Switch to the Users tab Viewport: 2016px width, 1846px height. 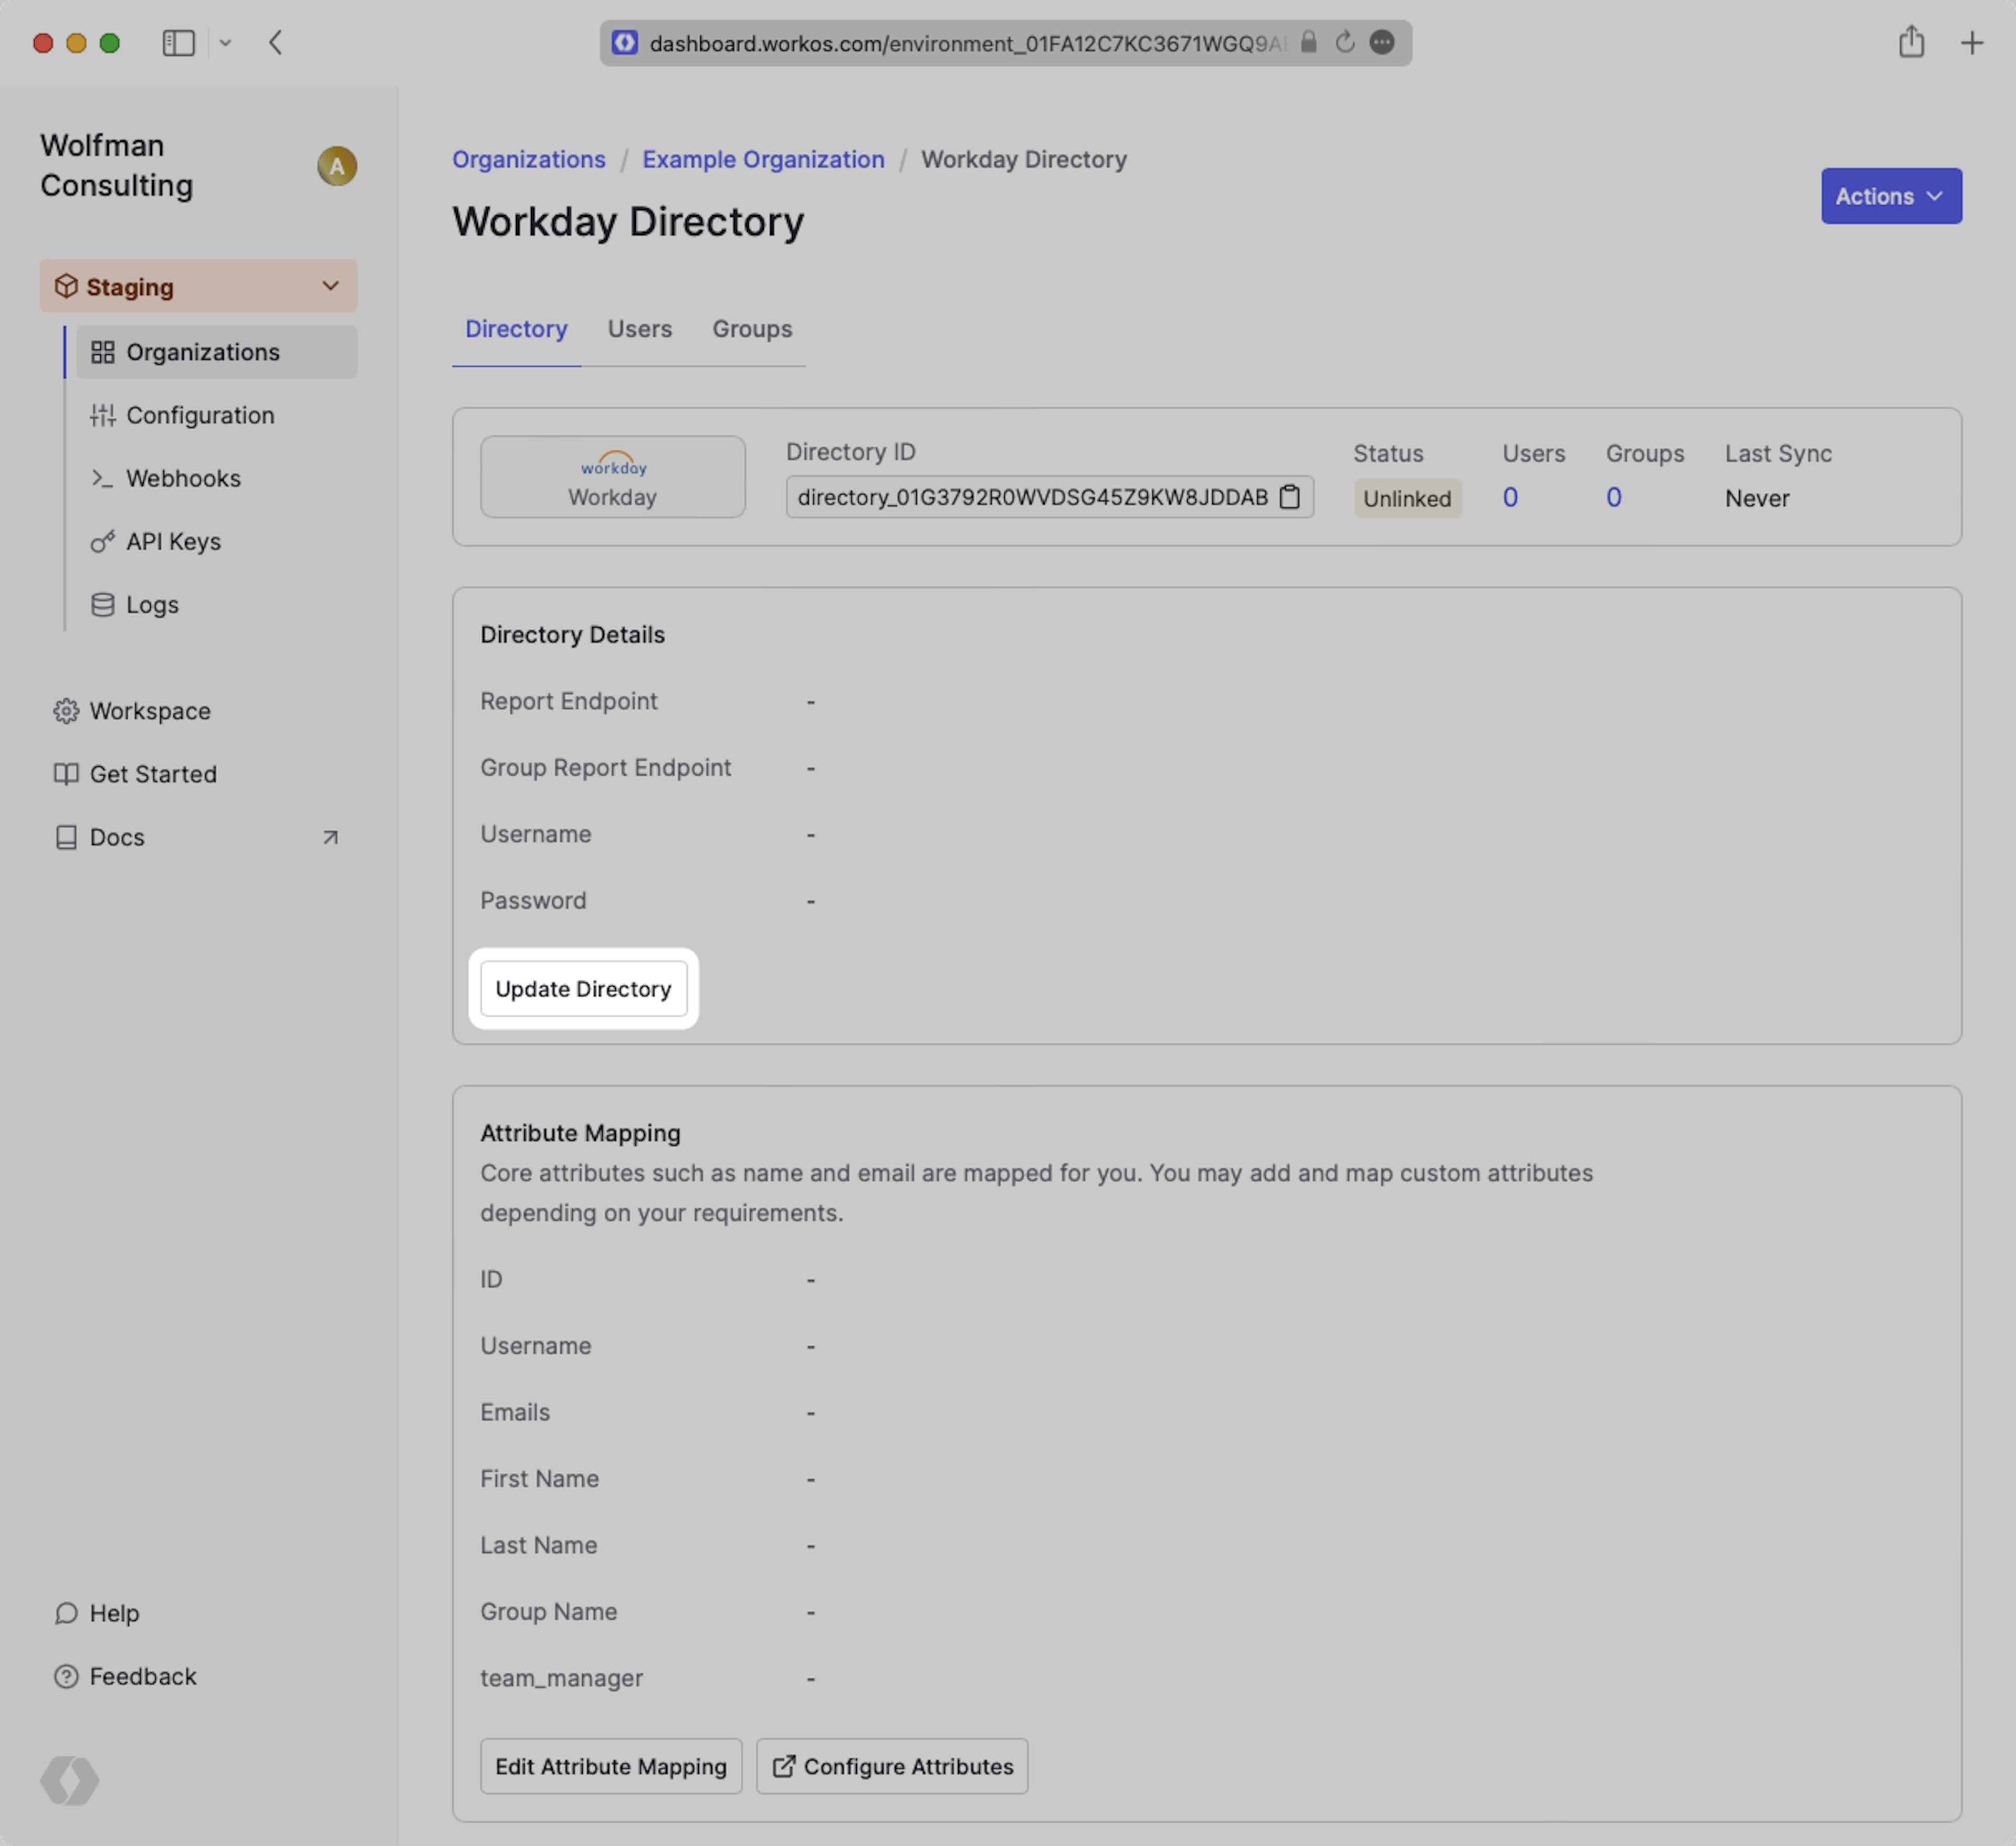coord(639,329)
